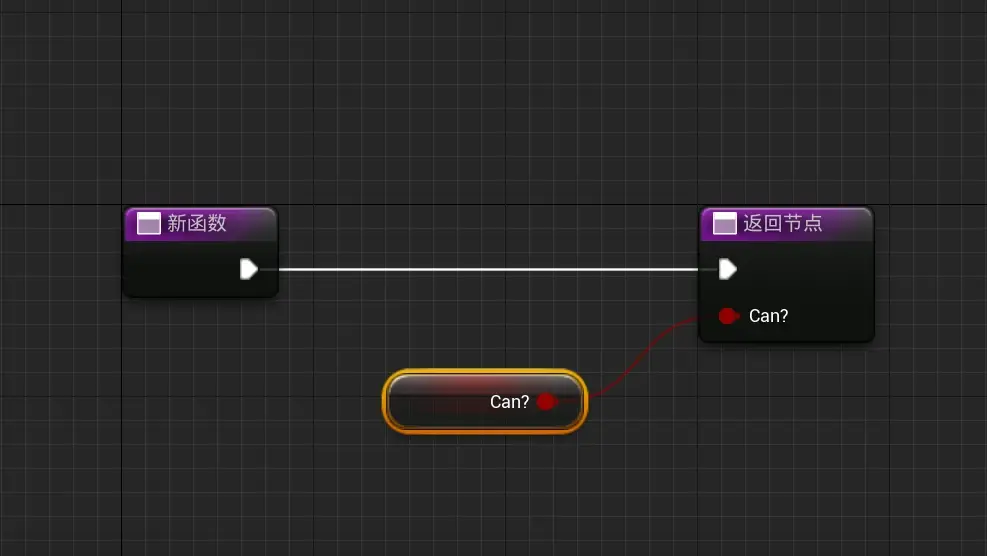Click the 新函数 node function icon
The height and width of the screenshot is (556, 987).
click(x=149, y=223)
